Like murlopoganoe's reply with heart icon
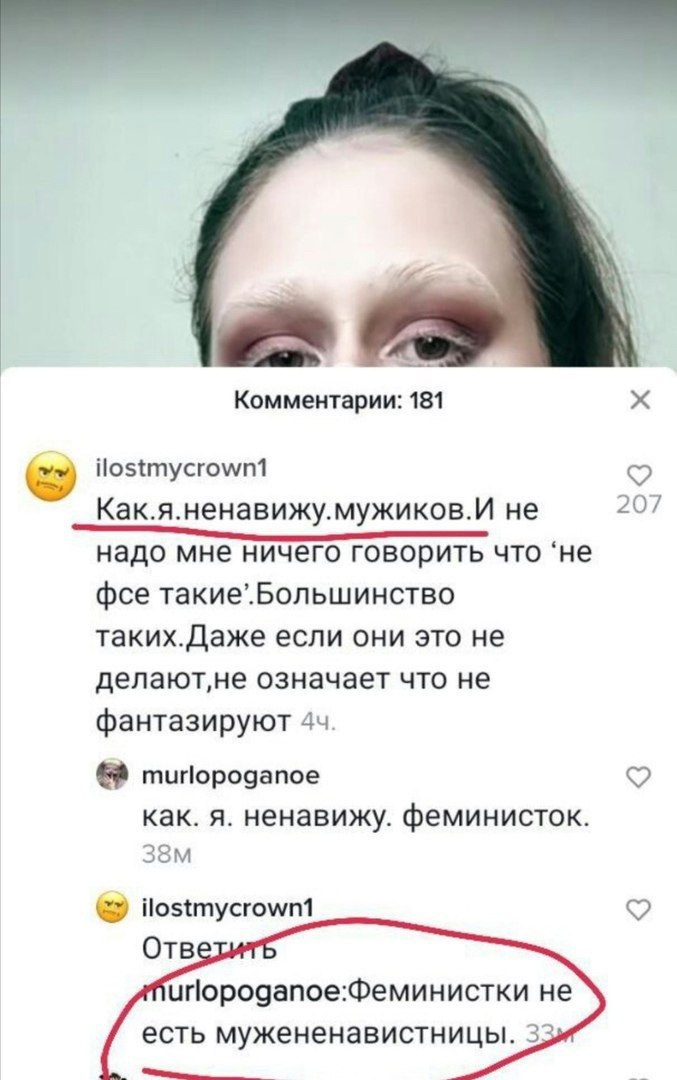The width and height of the screenshot is (677, 1080). [638, 777]
